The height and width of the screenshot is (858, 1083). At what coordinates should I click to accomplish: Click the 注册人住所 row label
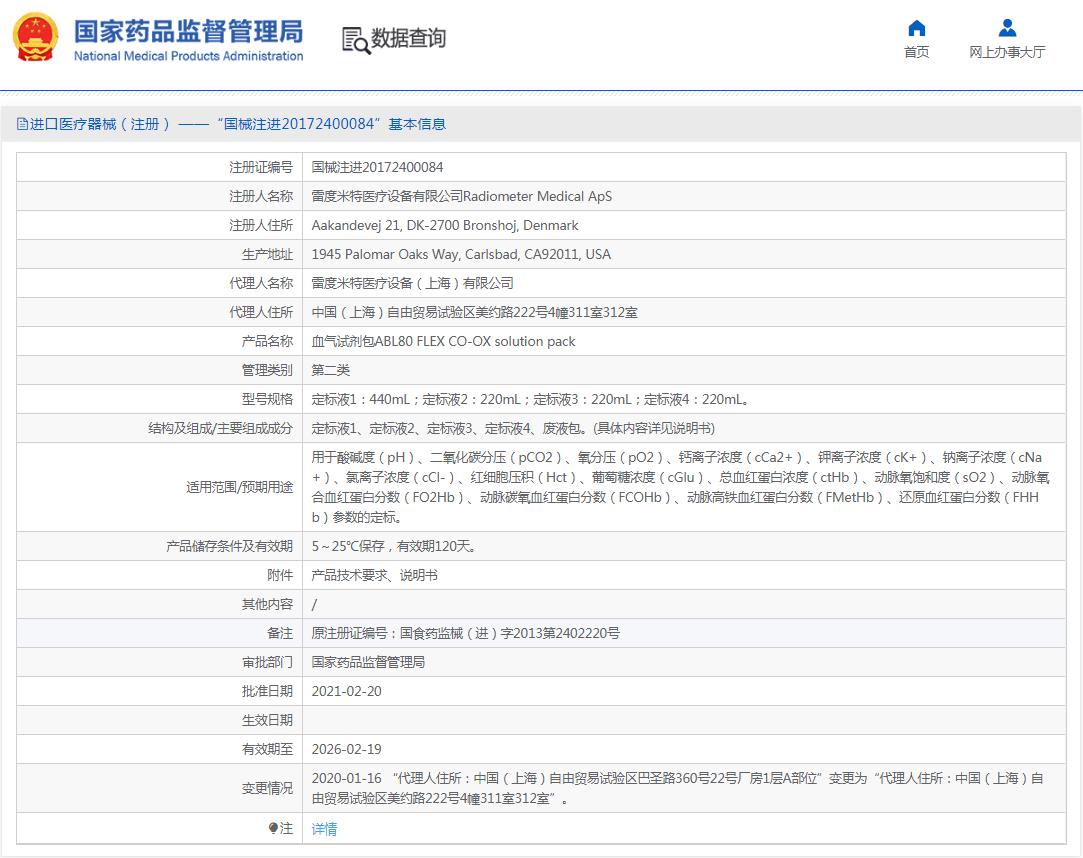point(261,225)
